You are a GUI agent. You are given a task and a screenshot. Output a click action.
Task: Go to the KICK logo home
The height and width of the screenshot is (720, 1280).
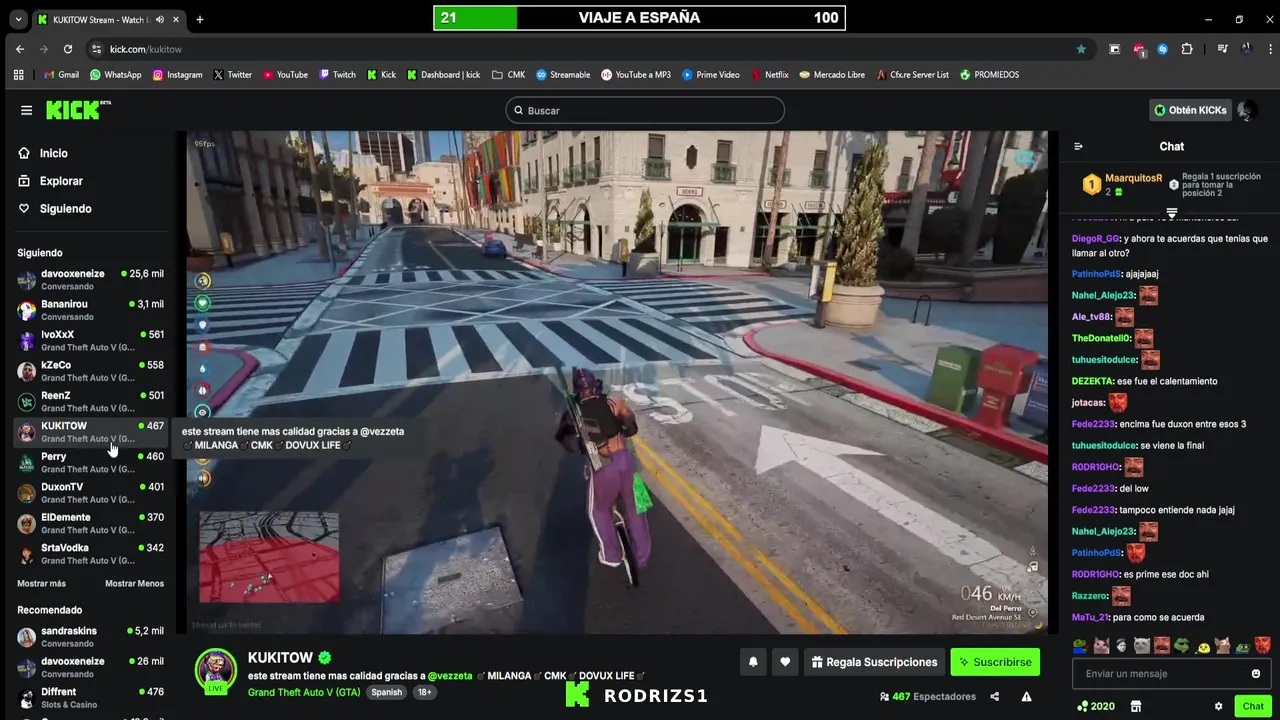click(78, 110)
